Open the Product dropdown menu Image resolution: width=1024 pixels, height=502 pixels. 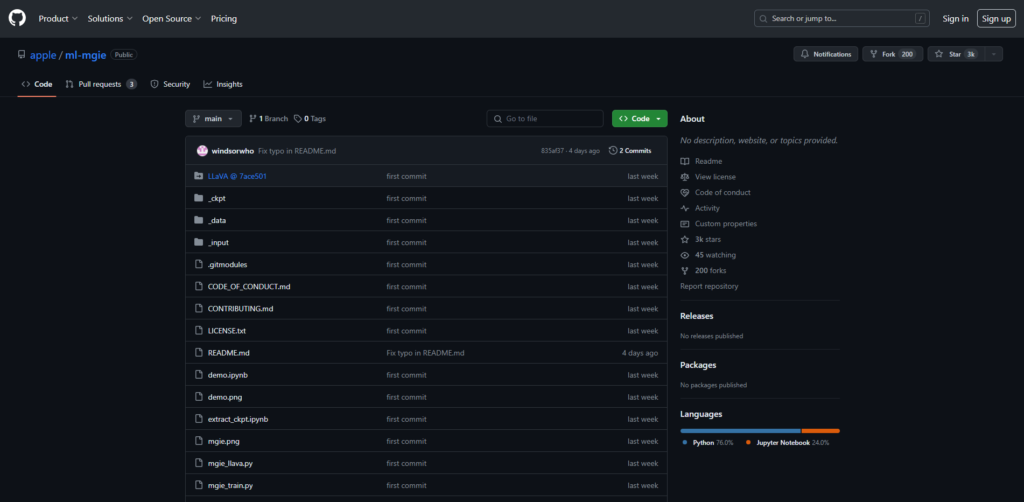(58, 19)
